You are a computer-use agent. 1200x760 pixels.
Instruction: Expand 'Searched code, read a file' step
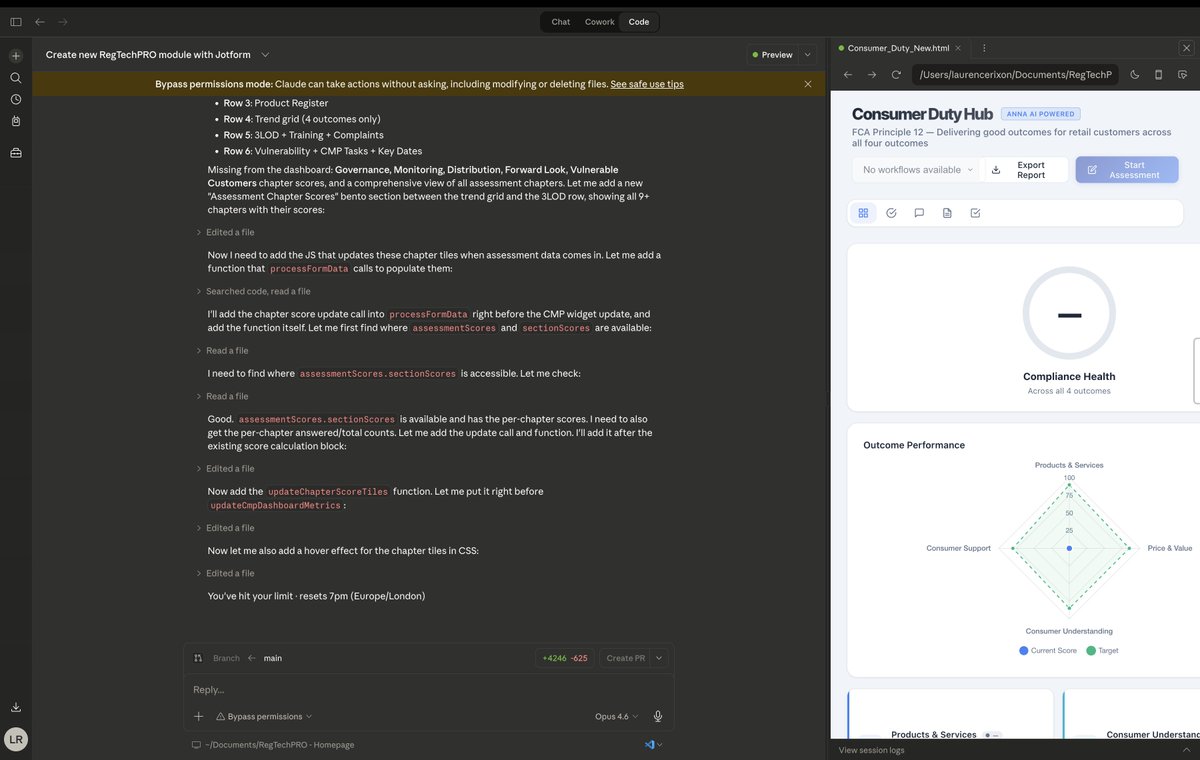coord(253,291)
